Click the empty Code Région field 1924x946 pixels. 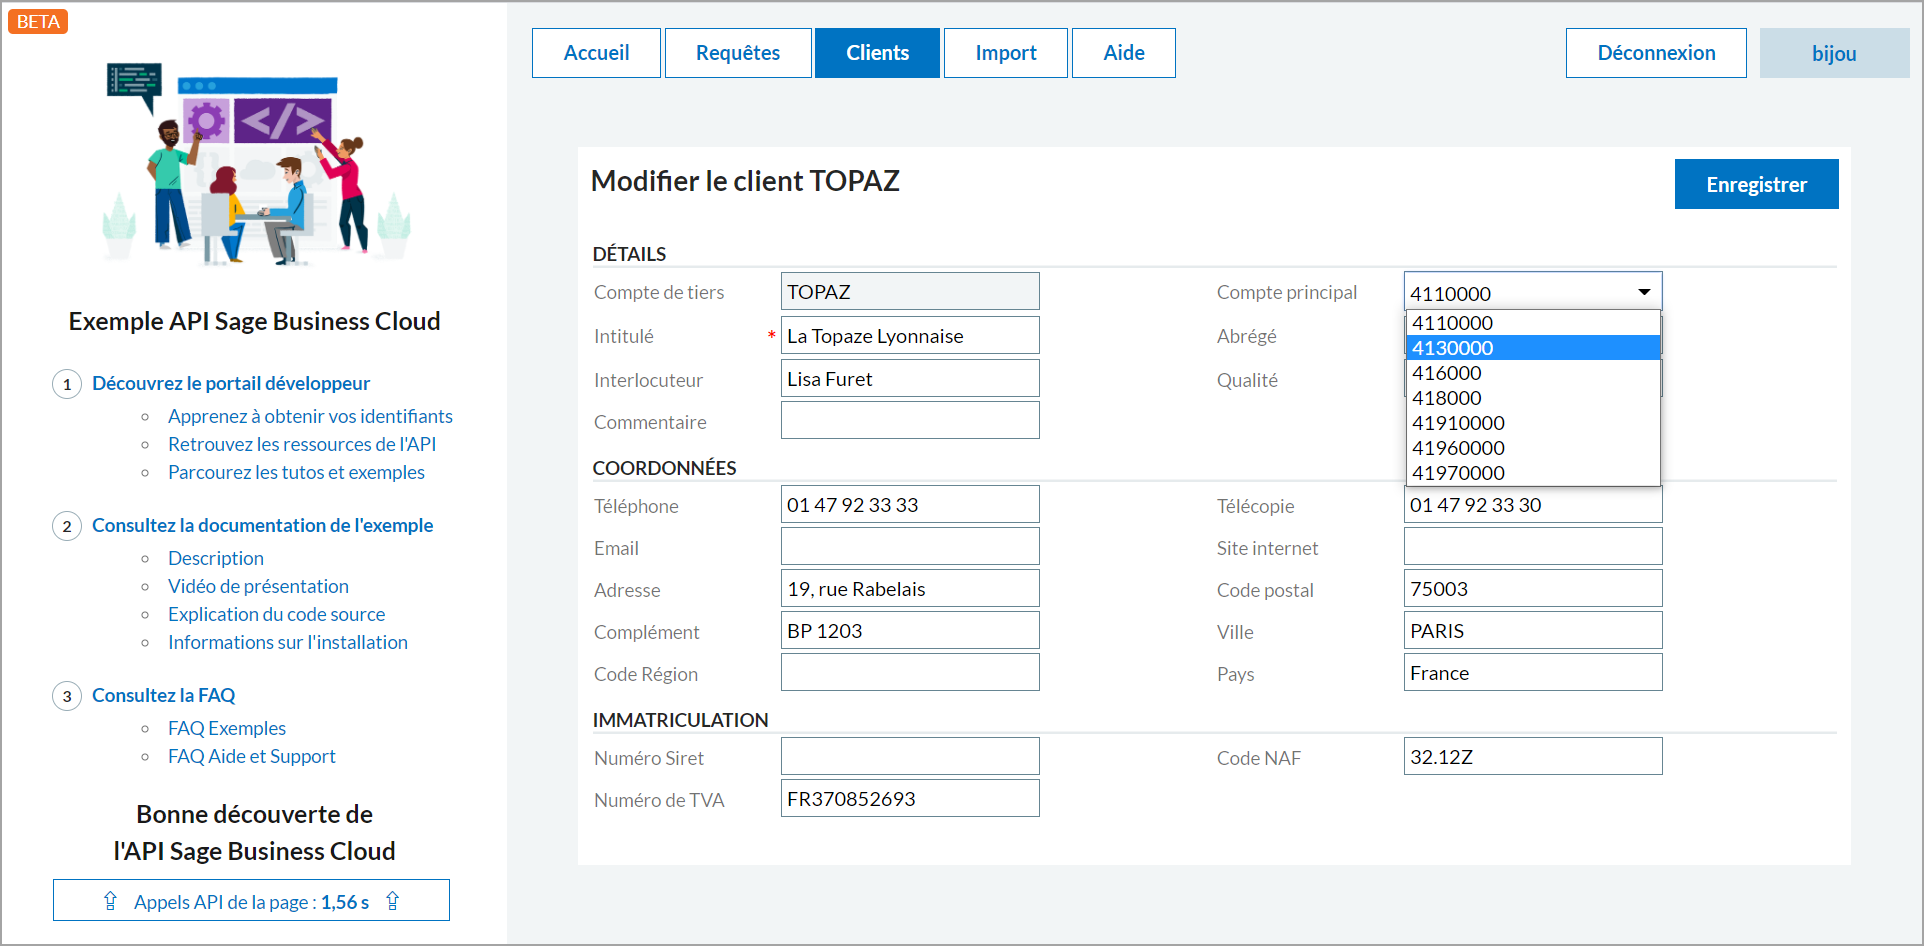tap(910, 672)
